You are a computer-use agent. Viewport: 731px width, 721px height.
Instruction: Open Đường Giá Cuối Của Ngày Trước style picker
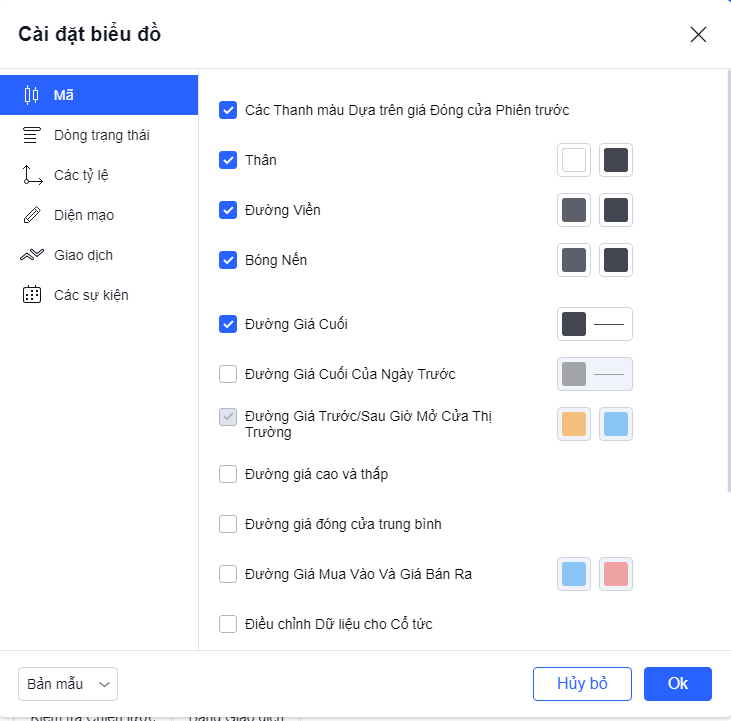595,374
